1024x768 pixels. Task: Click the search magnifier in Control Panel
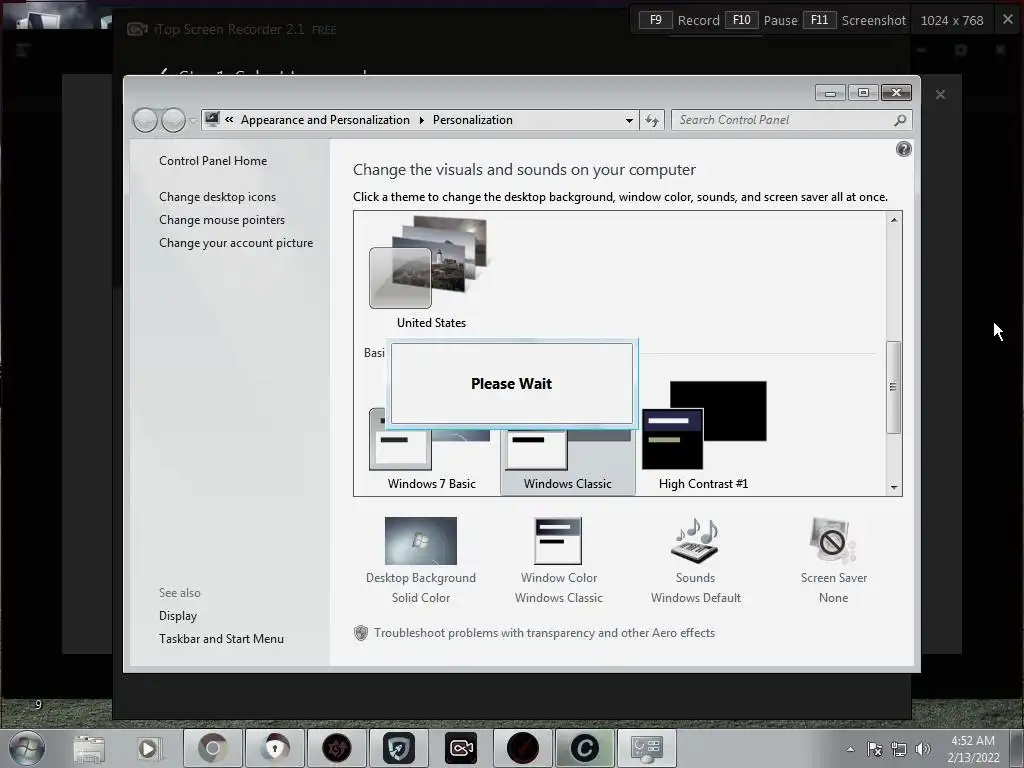coord(900,120)
